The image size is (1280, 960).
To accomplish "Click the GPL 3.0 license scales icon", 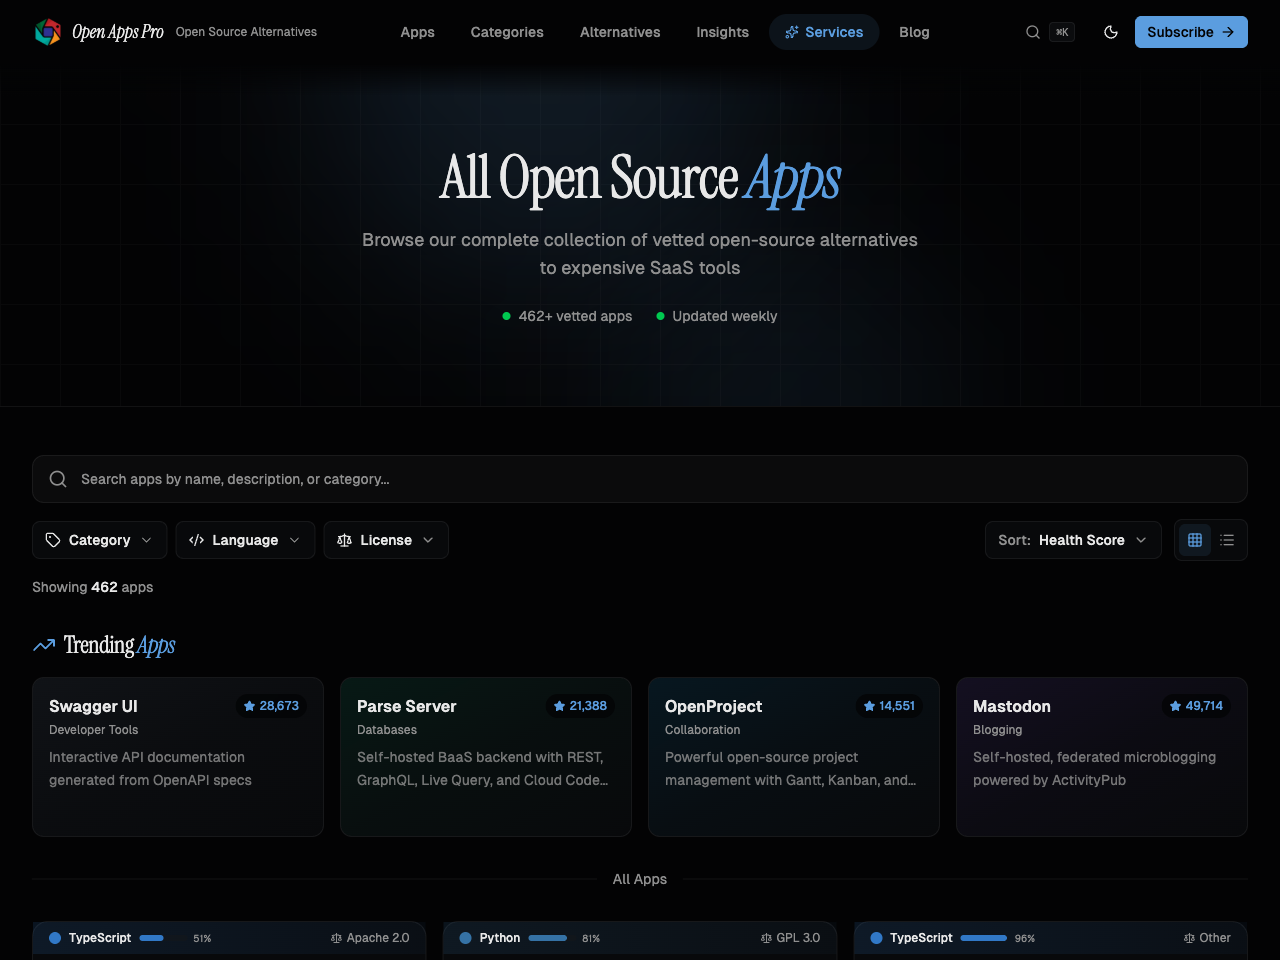I will [x=766, y=938].
